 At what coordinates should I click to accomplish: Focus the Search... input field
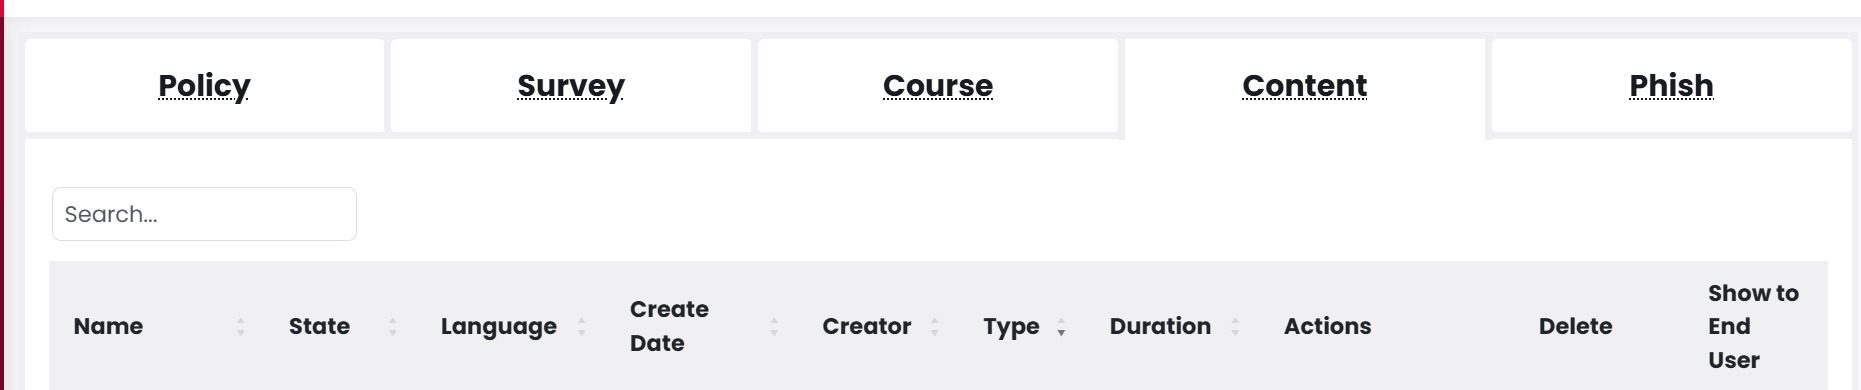click(204, 214)
